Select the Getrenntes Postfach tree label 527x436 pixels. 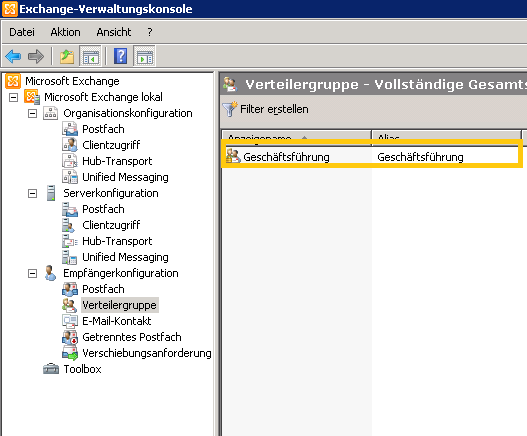tap(132, 337)
